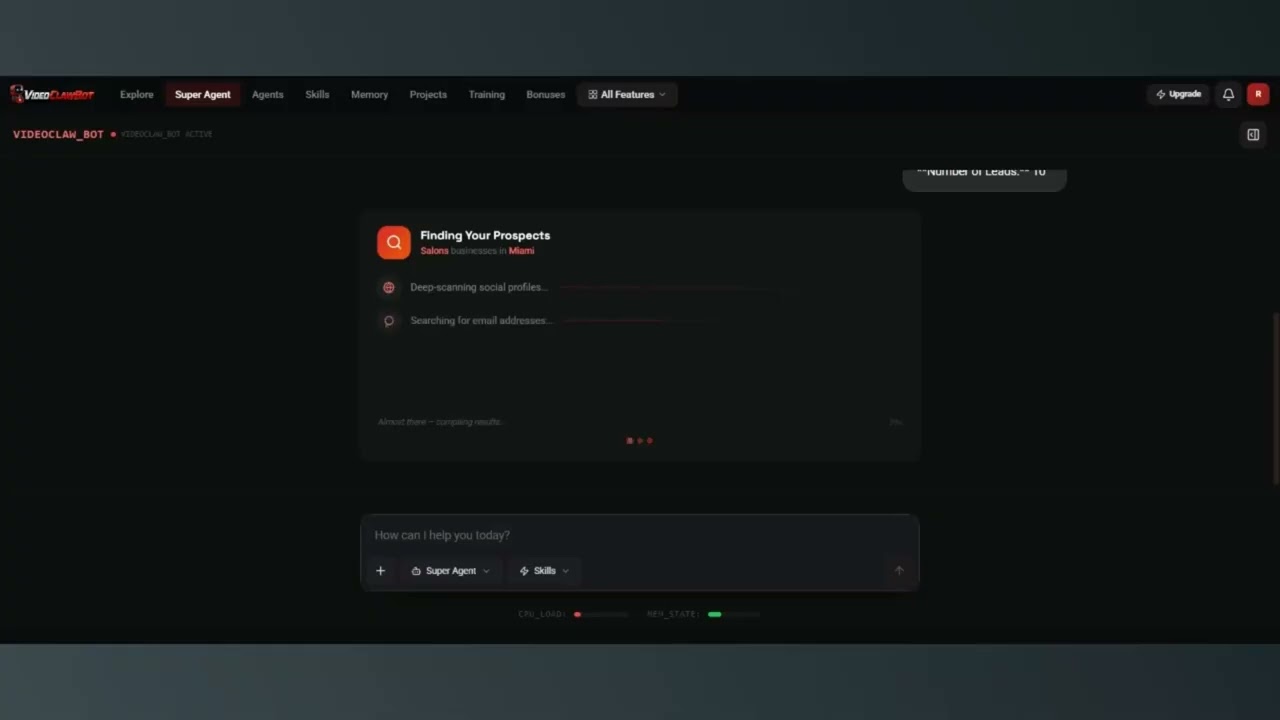Send the message with the arrow button
The image size is (1280, 720).
tap(899, 571)
